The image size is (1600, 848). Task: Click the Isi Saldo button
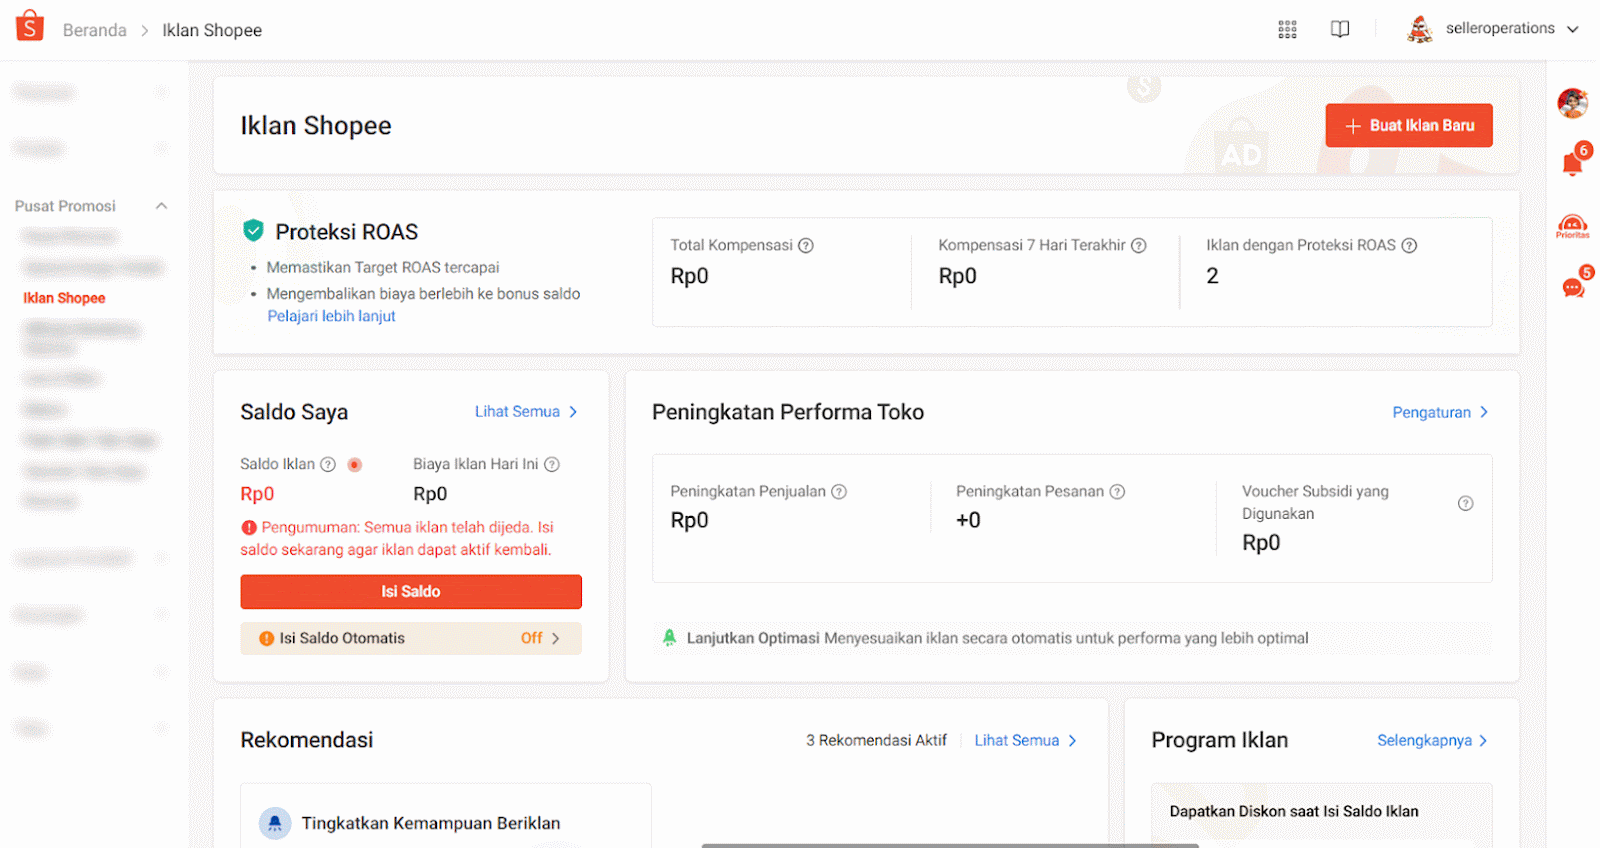coord(411,591)
